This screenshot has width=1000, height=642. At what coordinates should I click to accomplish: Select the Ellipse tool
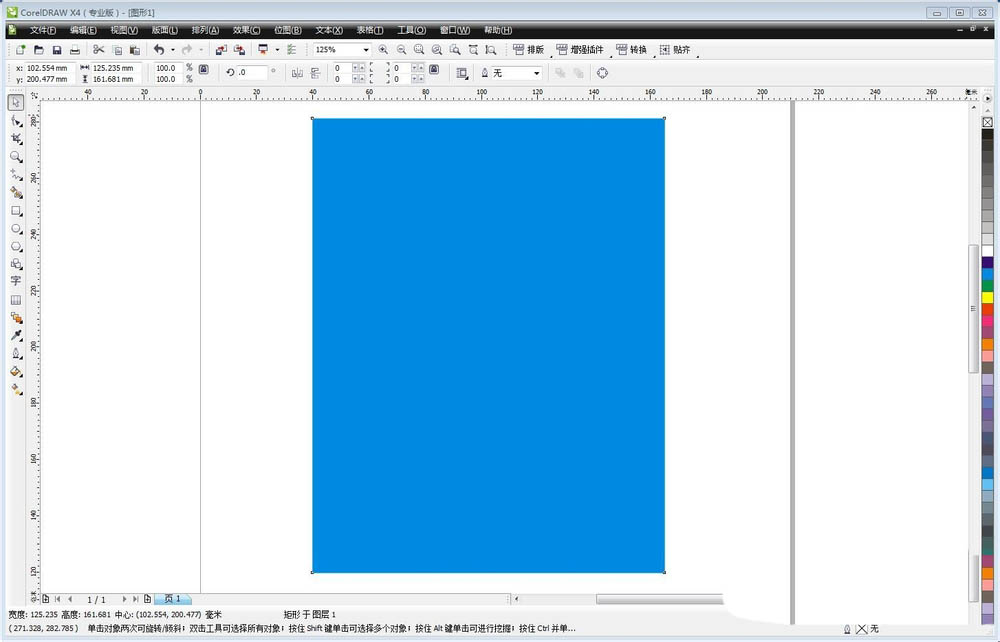(16, 229)
